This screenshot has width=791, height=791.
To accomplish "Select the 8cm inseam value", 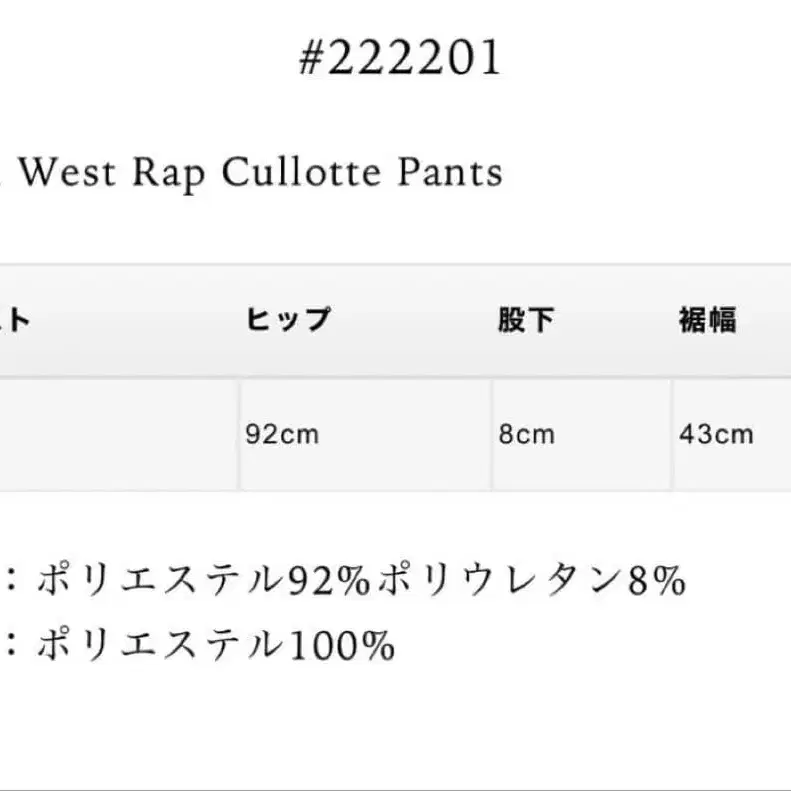I will 526,435.
